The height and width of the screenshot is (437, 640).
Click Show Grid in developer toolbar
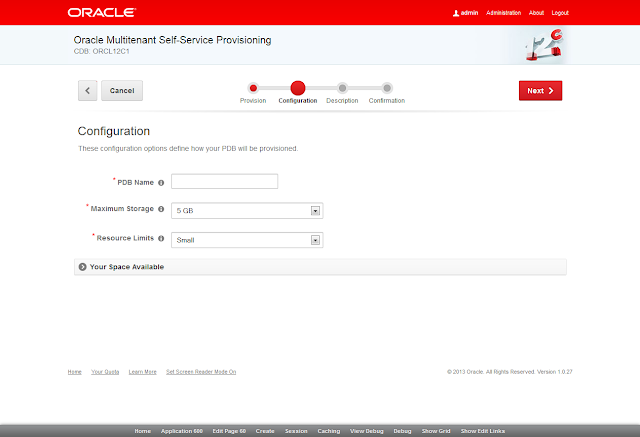point(436,431)
